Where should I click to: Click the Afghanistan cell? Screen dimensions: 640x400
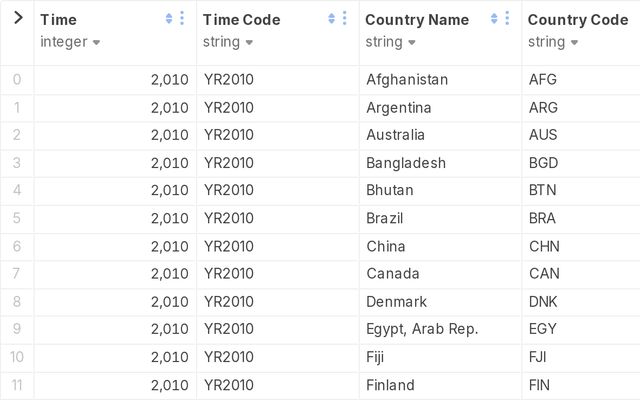pyautogui.click(x=440, y=80)
